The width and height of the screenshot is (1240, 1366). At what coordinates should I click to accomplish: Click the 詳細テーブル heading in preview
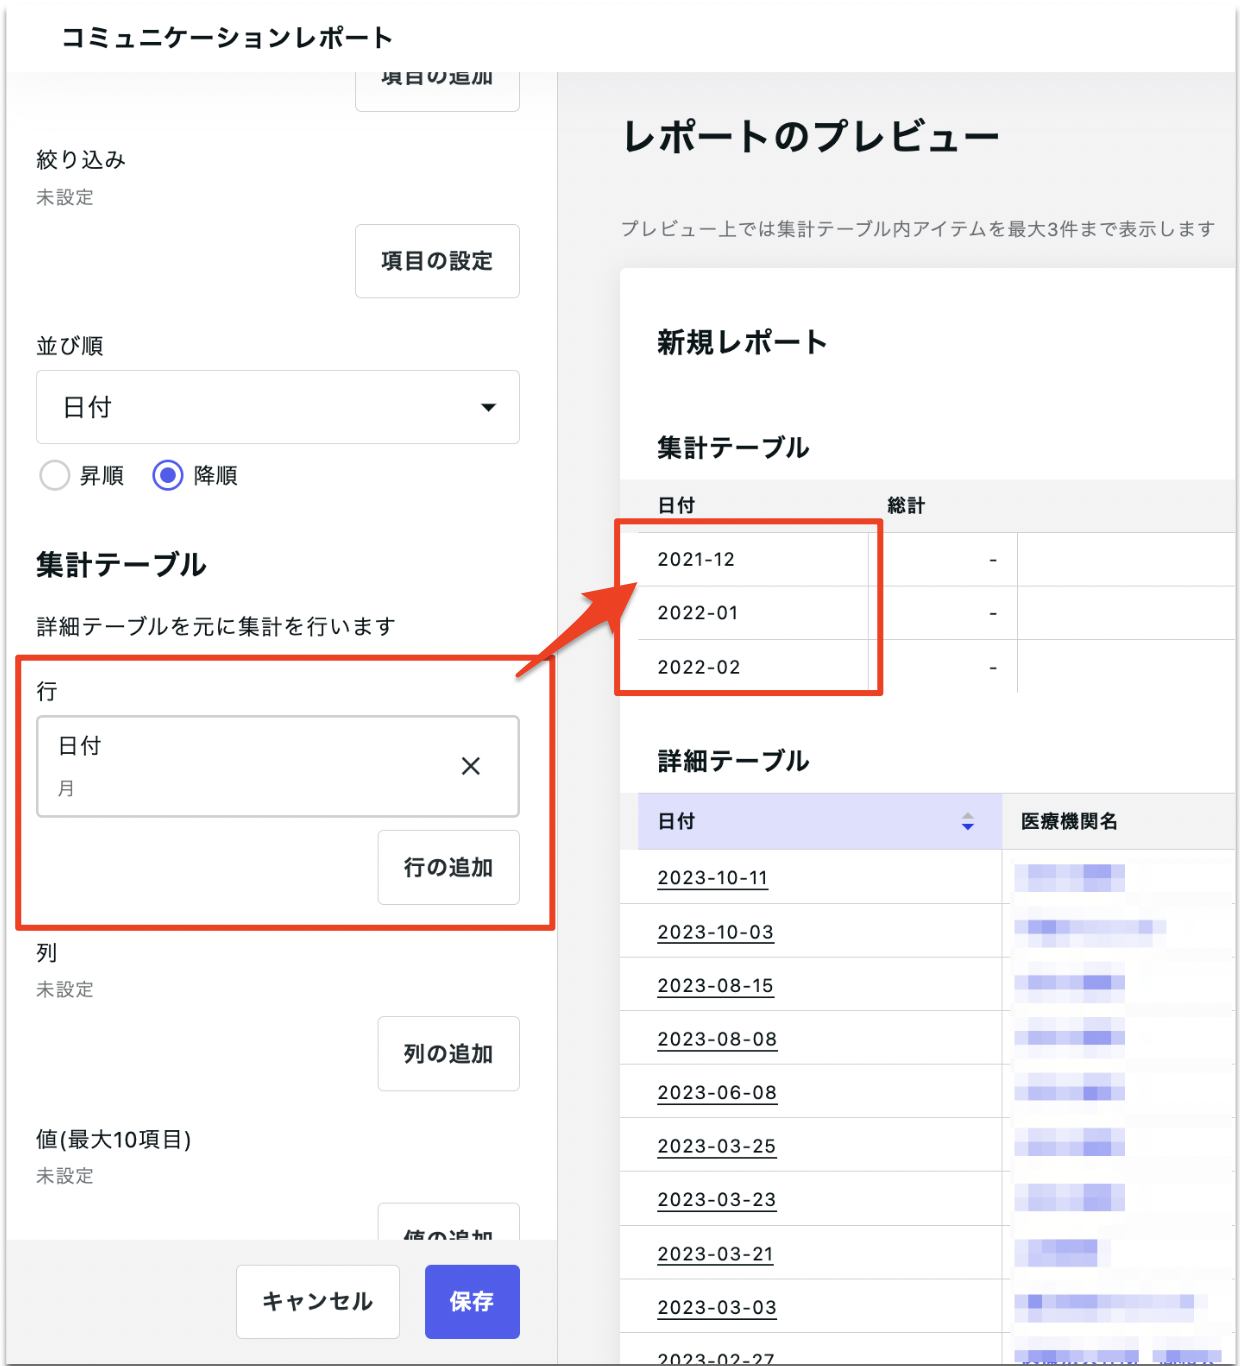pyautogui.click(x=733, y=761)
